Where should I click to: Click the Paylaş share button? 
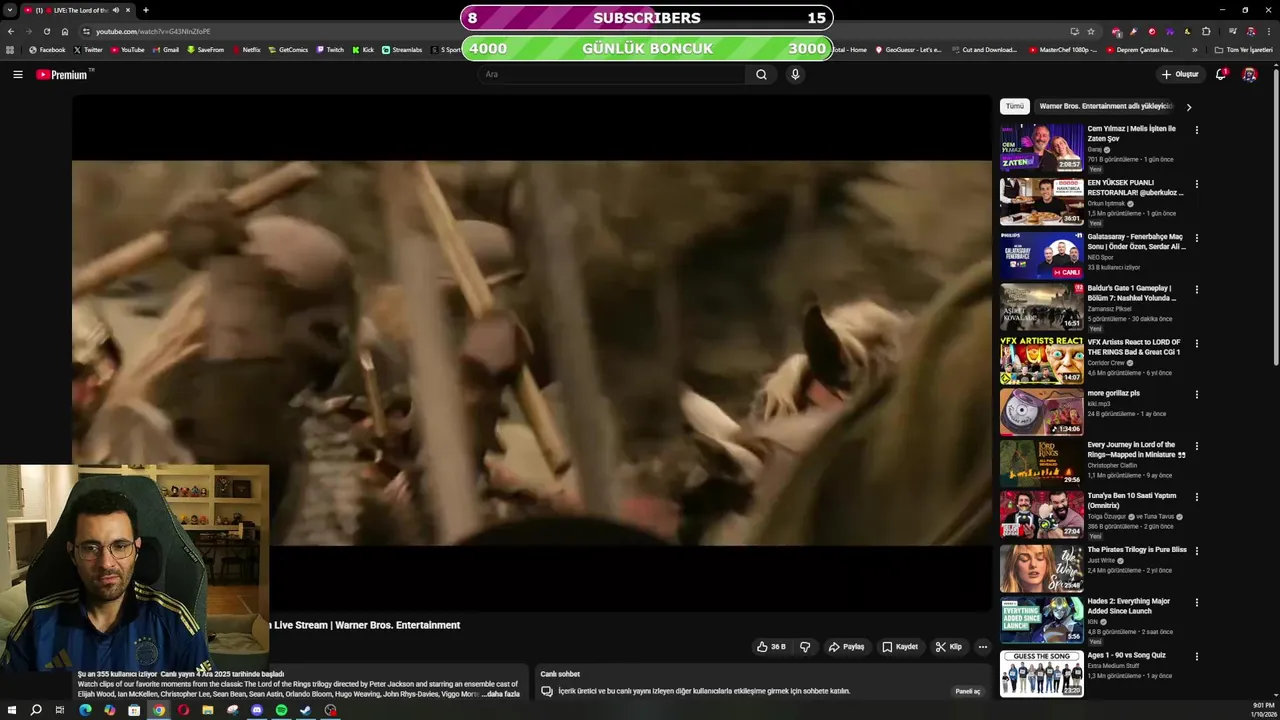pos(846,647)
